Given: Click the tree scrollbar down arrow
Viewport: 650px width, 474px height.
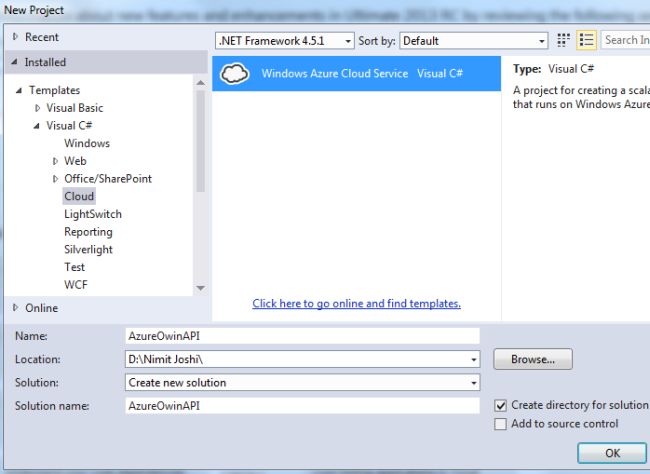Looking at the screenshot, I should pos(201,288).
